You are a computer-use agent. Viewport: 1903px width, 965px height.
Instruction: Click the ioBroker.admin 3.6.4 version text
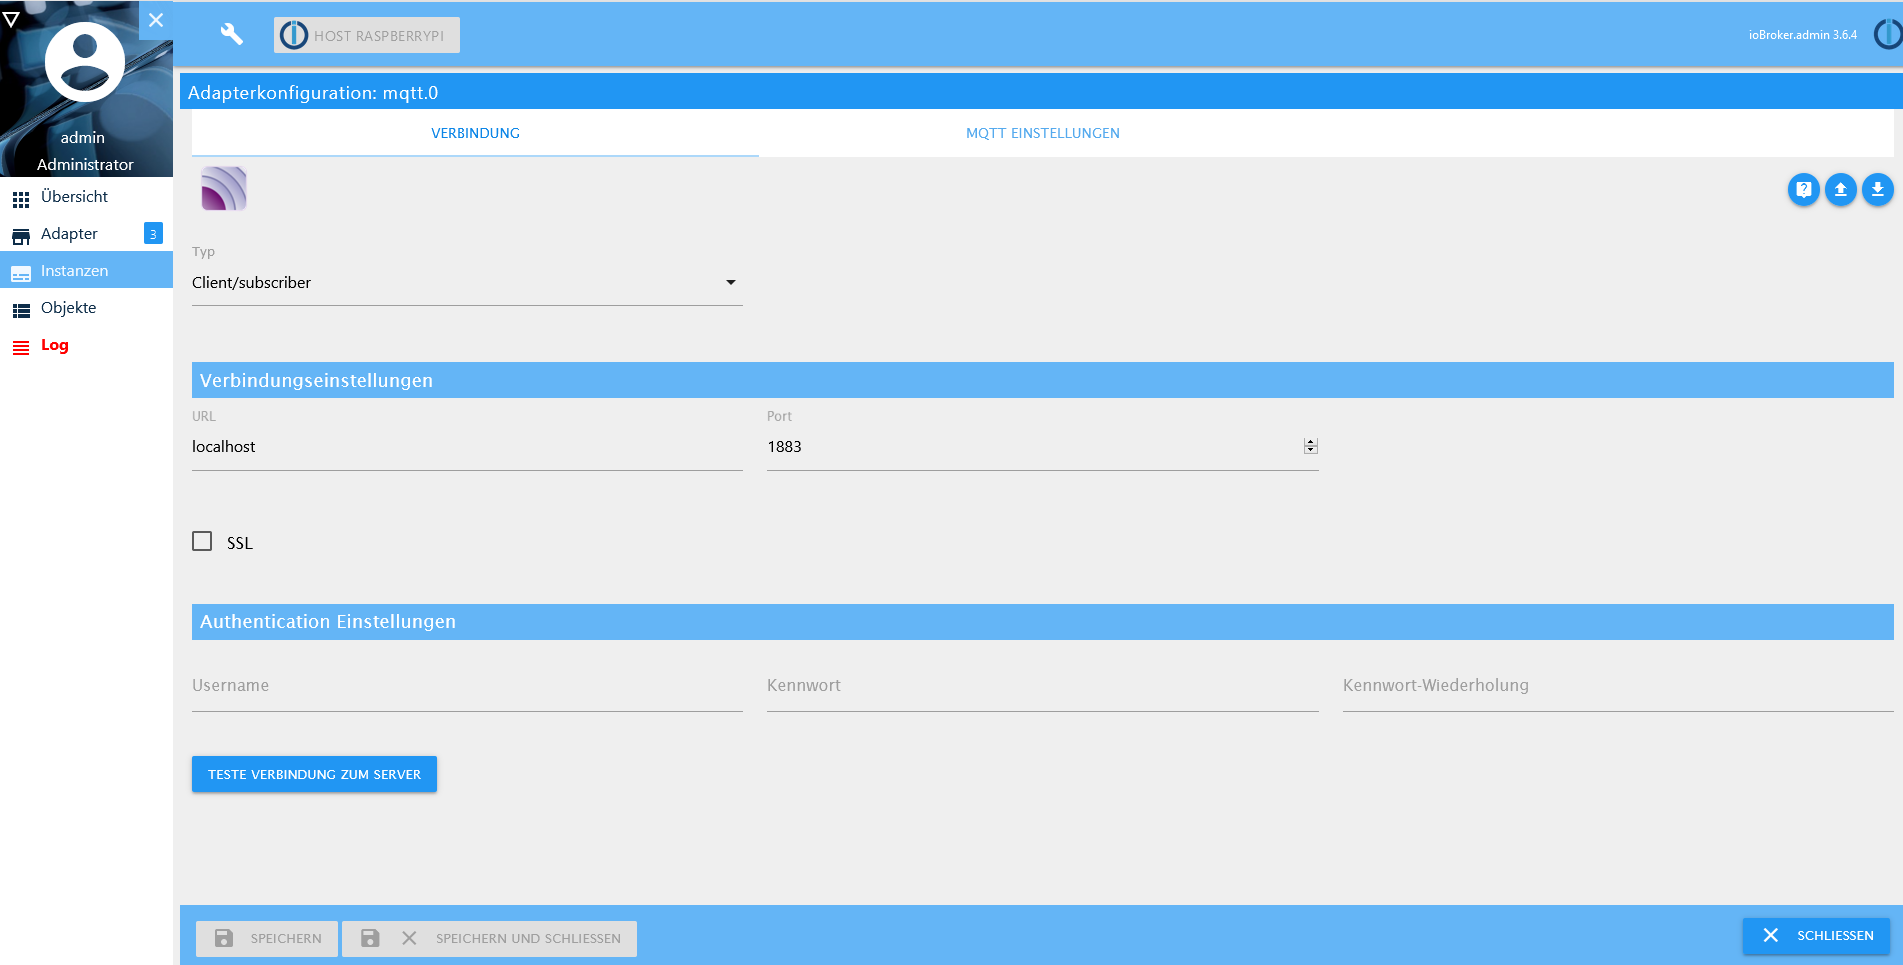[1802, 35]
